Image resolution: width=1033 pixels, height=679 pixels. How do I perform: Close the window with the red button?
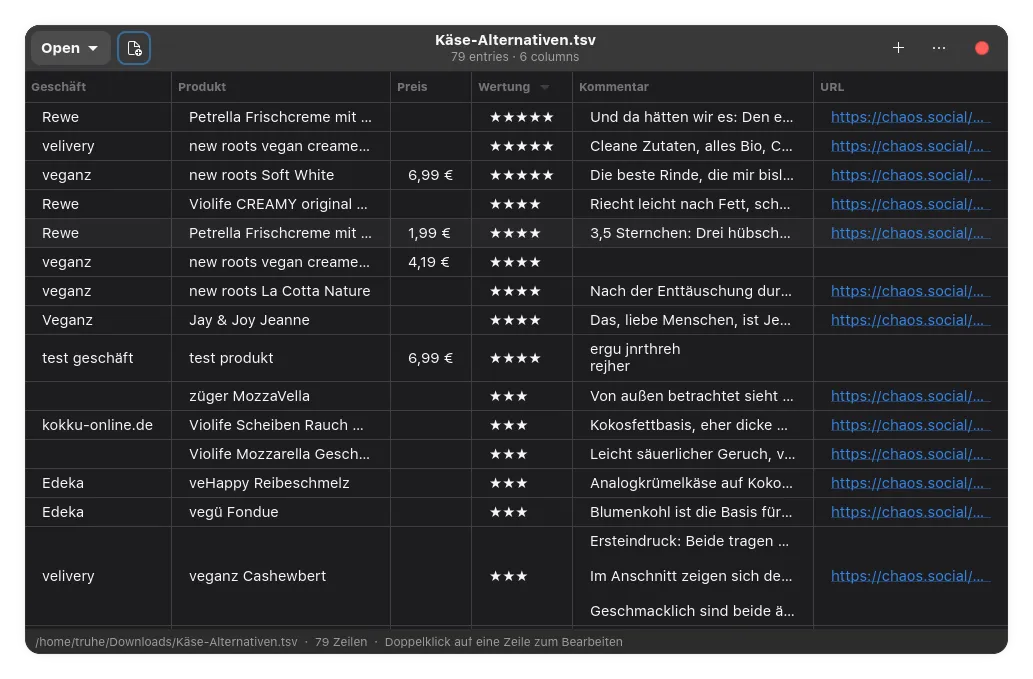981,48
